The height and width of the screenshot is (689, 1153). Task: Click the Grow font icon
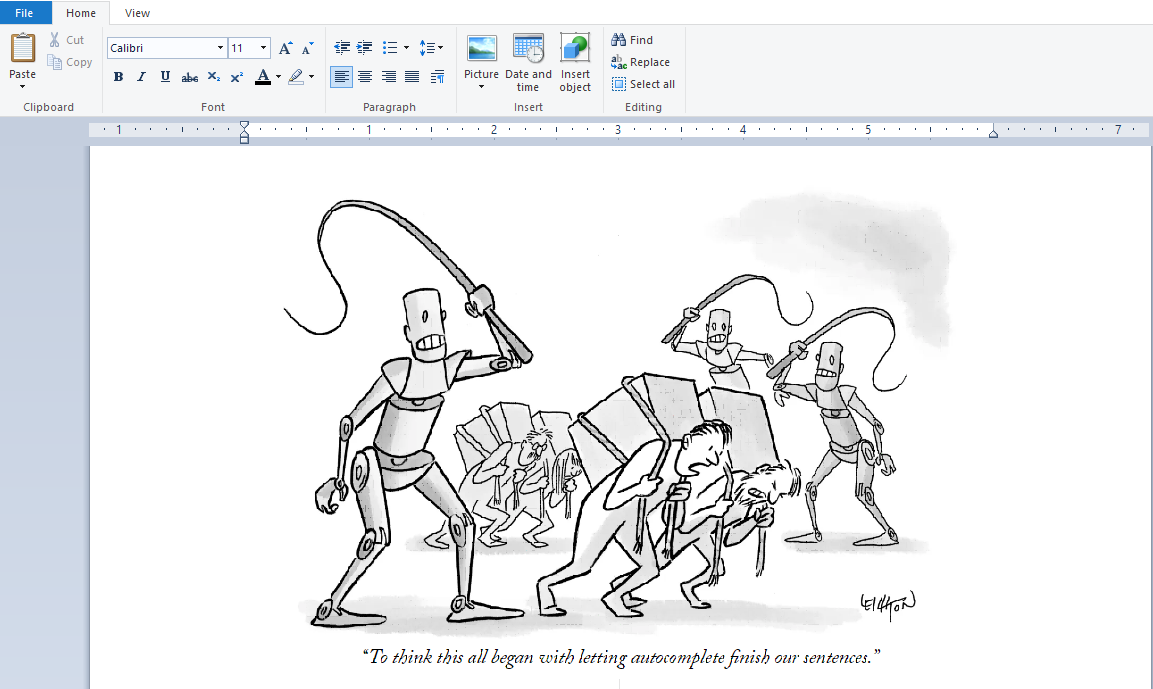coord(285,48)
